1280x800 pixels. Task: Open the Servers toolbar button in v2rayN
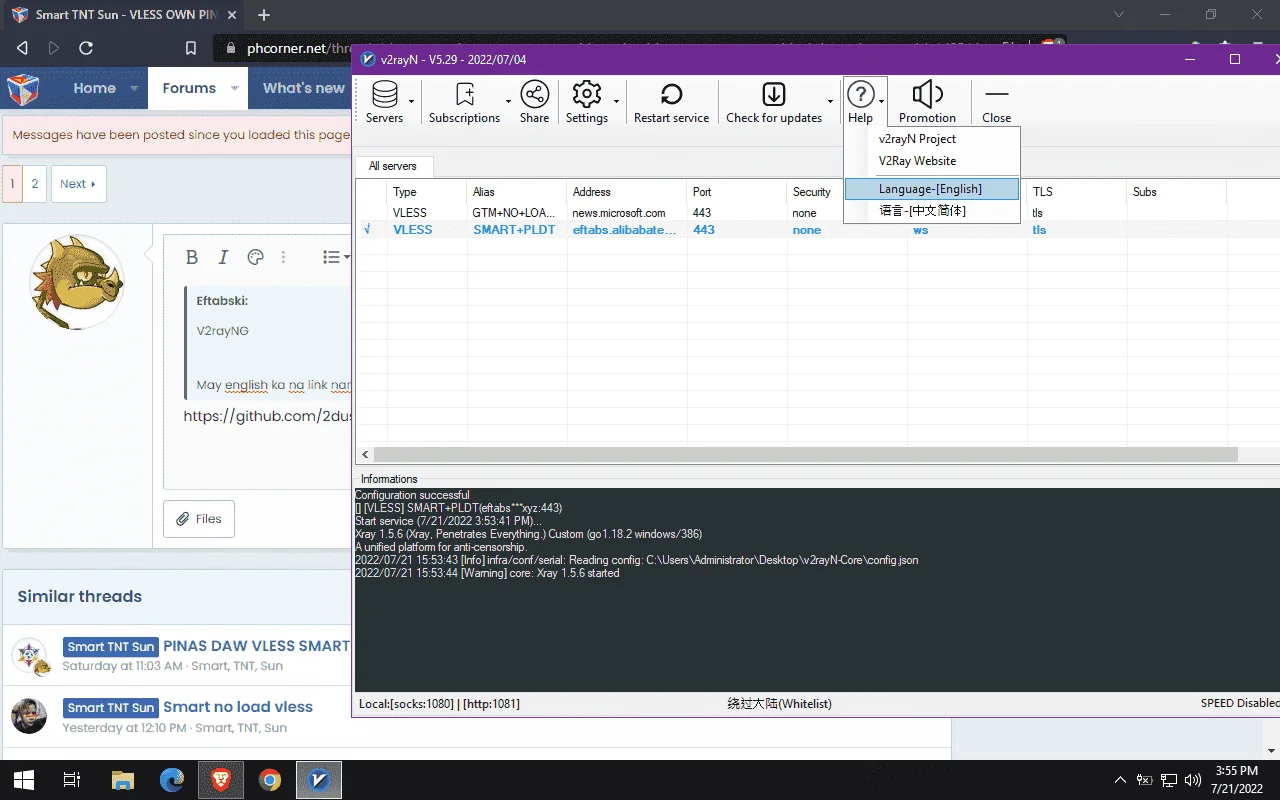coord(384,103)
